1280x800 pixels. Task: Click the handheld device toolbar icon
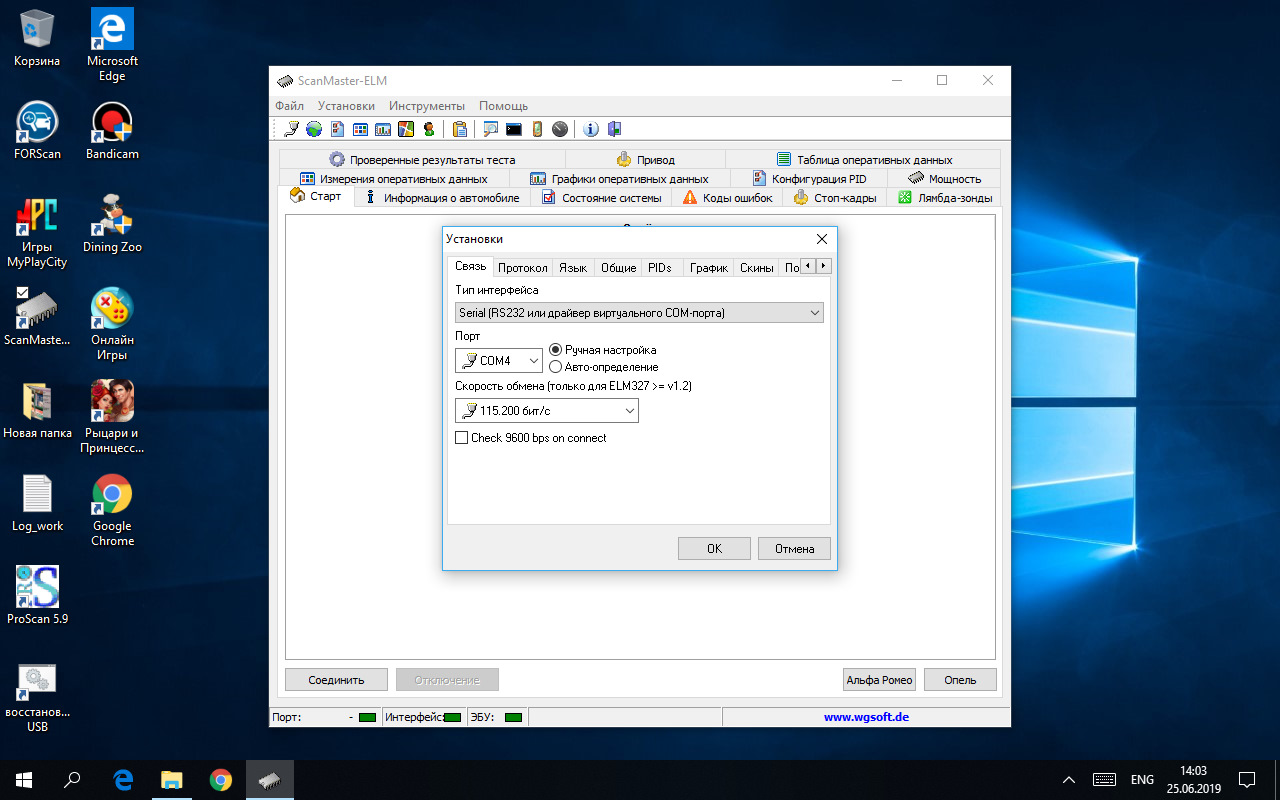coord(537,129)
